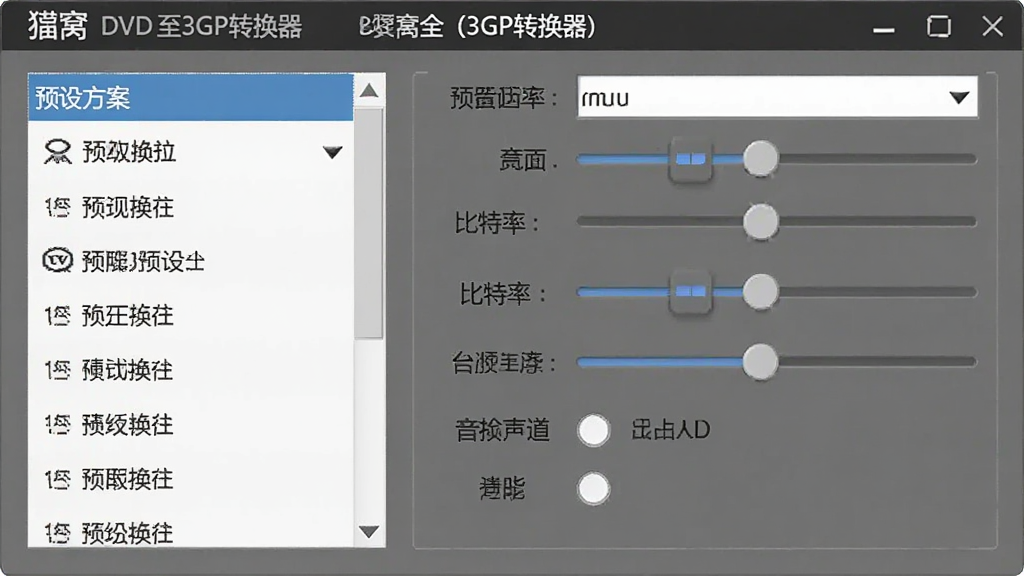Select the TV preset row text

coord(143,261)
